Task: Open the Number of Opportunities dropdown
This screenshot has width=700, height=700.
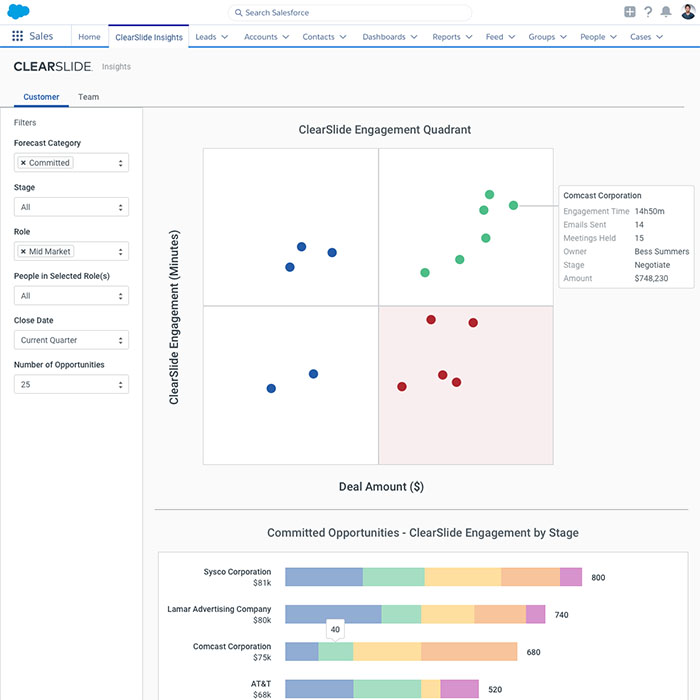Action: 71,384
